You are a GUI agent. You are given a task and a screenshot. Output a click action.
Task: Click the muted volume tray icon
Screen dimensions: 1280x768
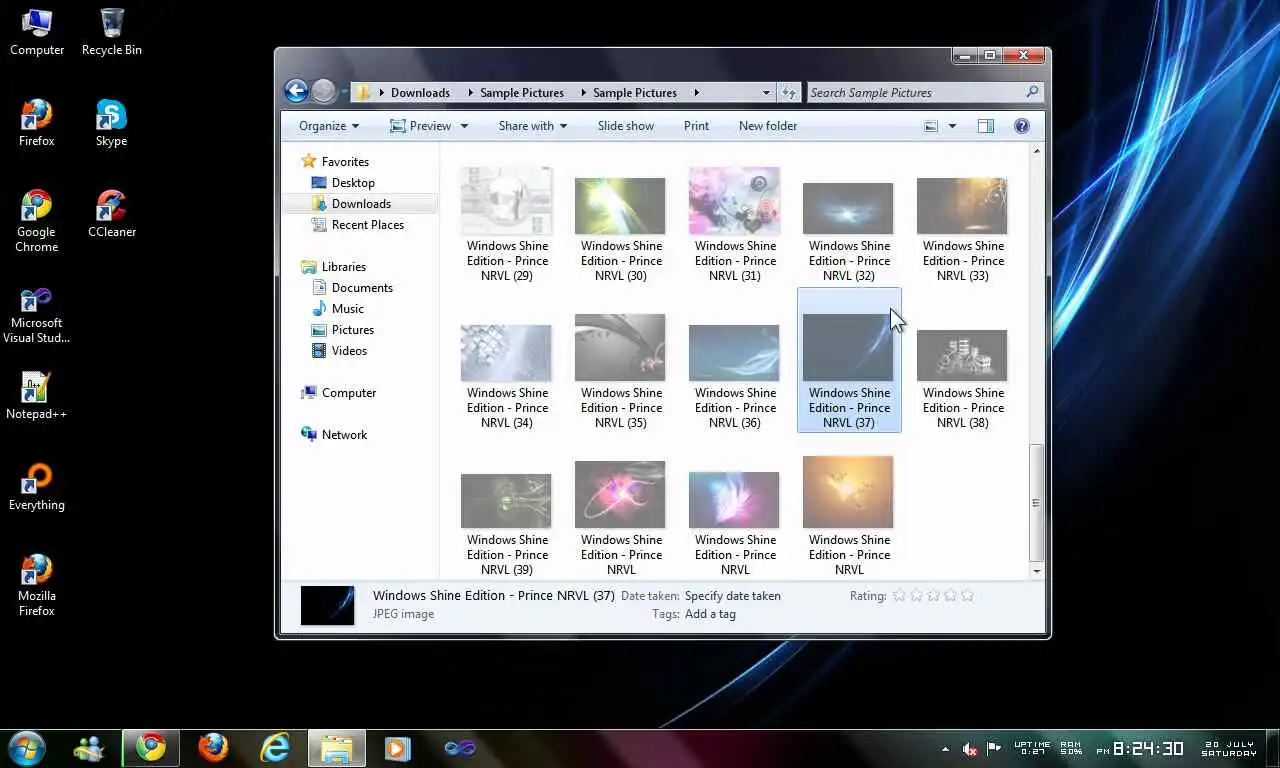coord(970,748)
